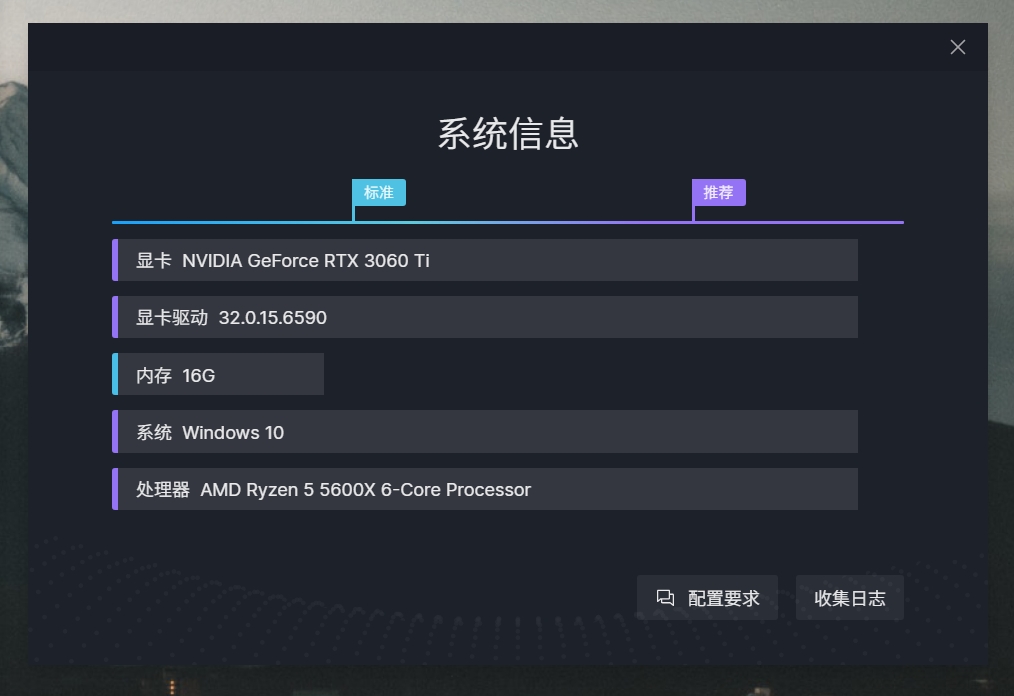The width and height of the screenshot is (1014, 696).
Task: Open the 配置要求 requirements page
Action: pyautogui.click(x=723, y=598)
